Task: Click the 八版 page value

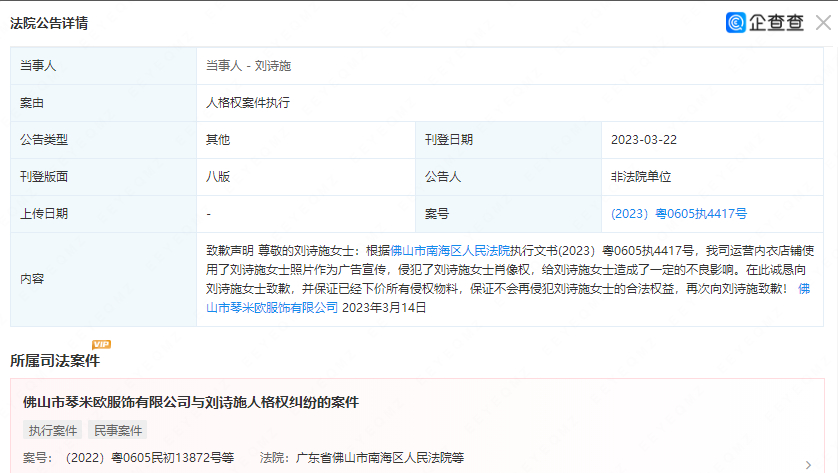Action: [218, 177]
